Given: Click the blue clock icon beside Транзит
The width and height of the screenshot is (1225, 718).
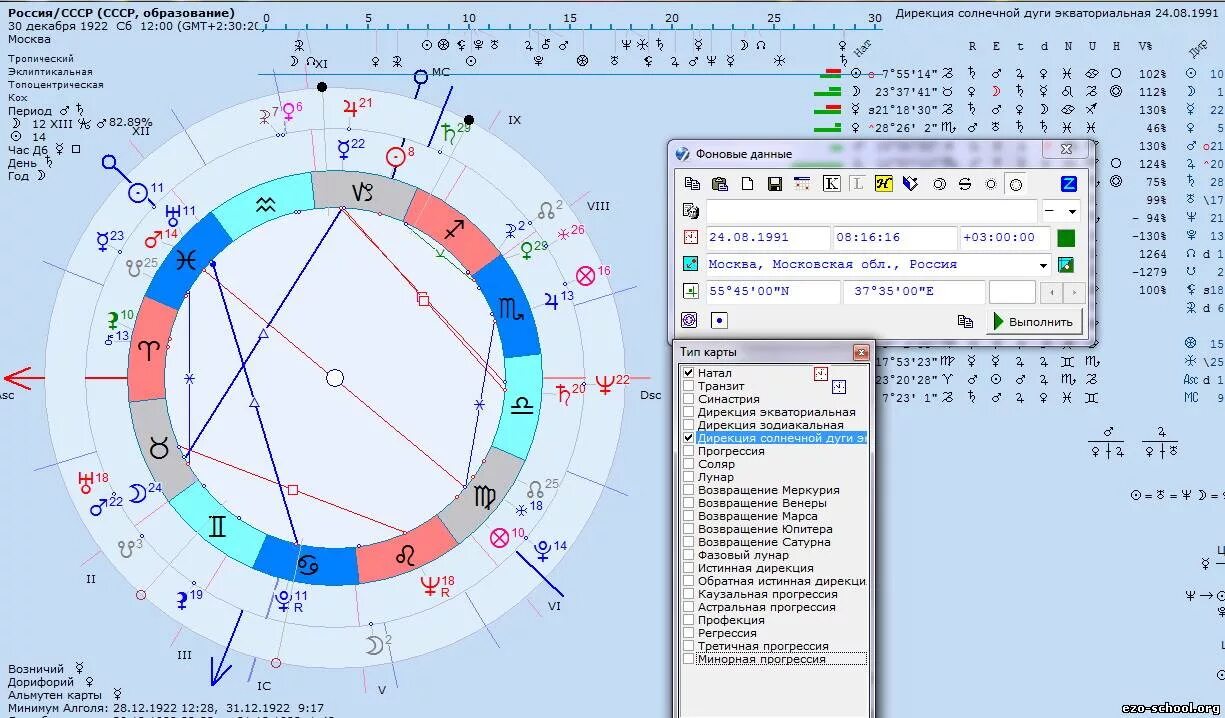Looking at the screenshot, I should click(839, 387).
